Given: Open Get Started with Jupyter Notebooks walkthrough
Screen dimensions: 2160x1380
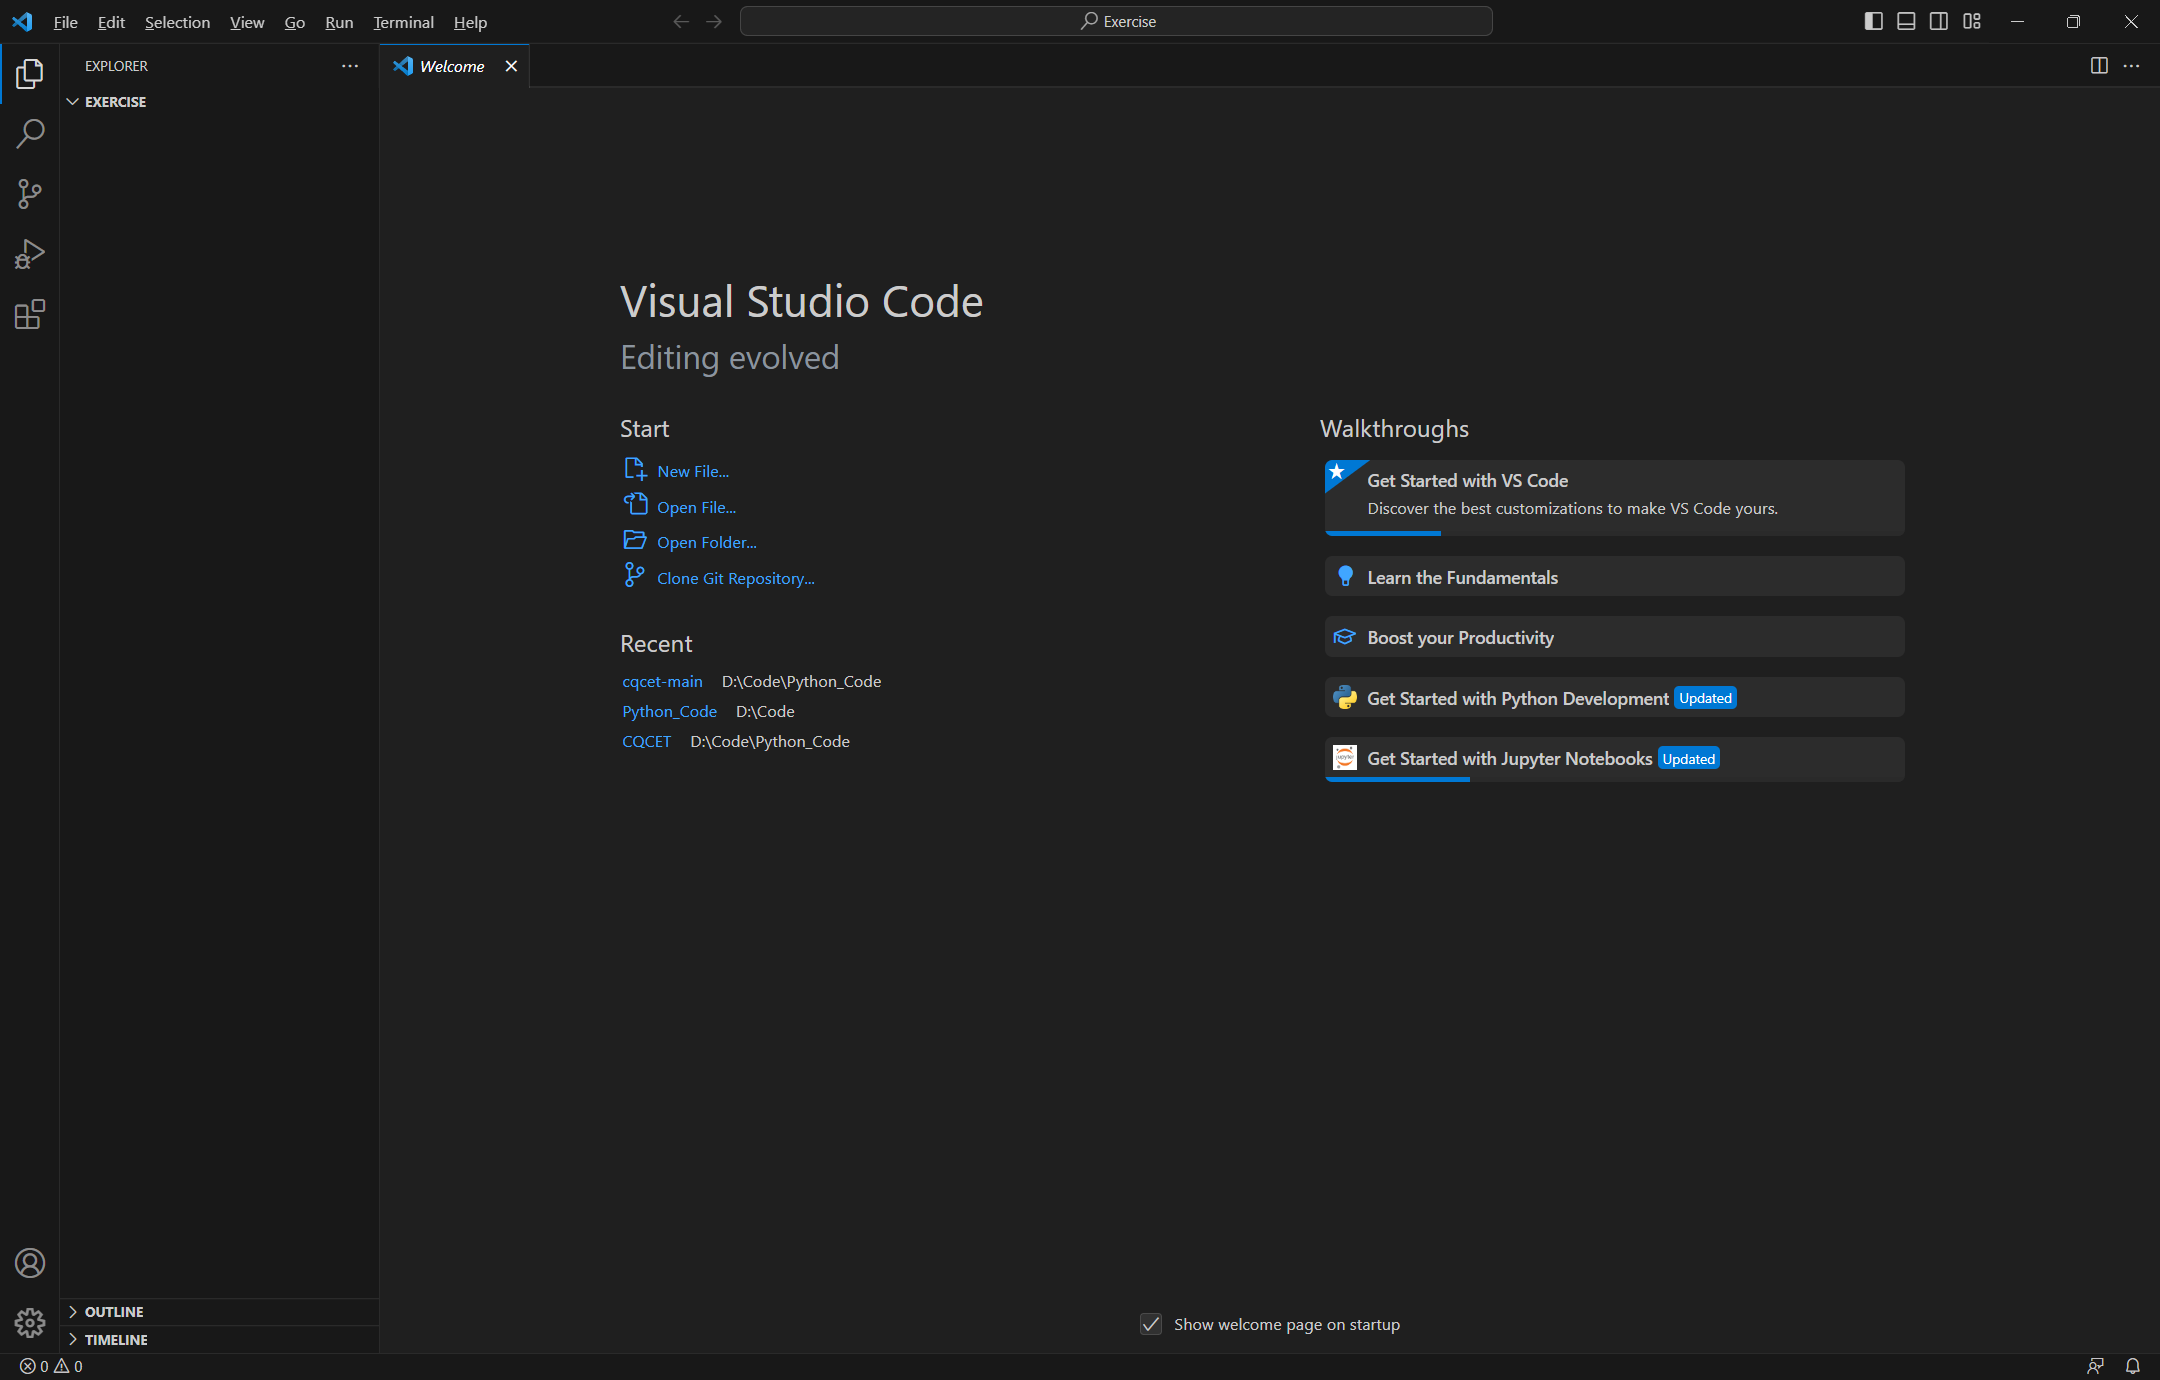Looking at the screenshot, I should pyautogui.click(x=1509, y=758).
